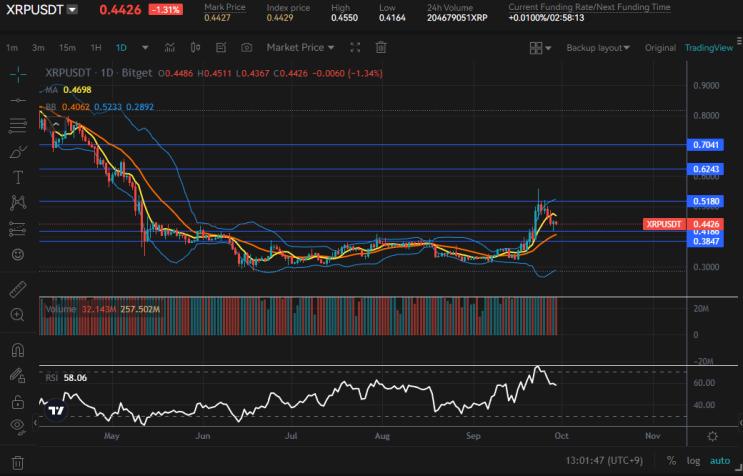This screenshot has width=743, height=476.
Task: Open the XRPUSDT pair selector arrow
Action: click(72, 9)
